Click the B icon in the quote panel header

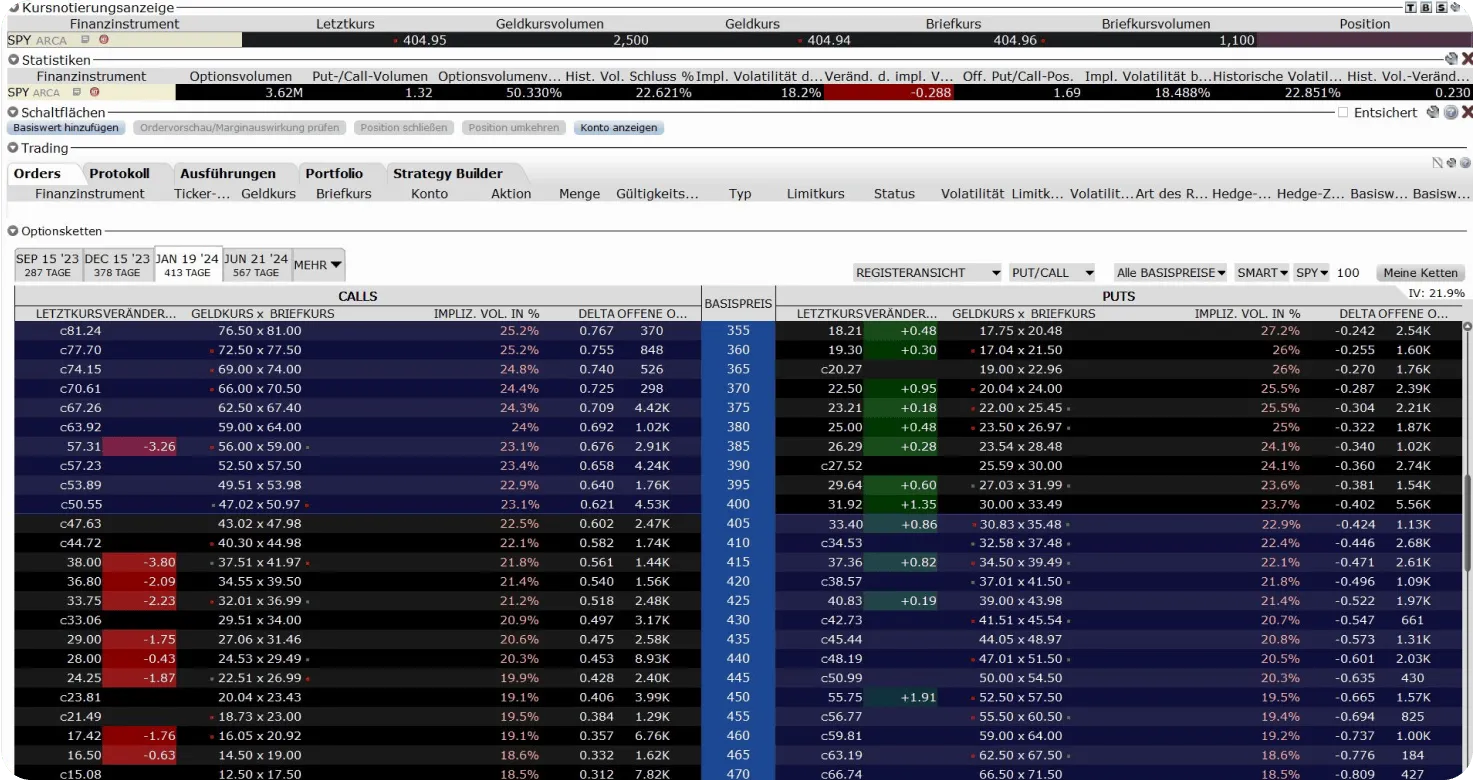[1426, 8]
